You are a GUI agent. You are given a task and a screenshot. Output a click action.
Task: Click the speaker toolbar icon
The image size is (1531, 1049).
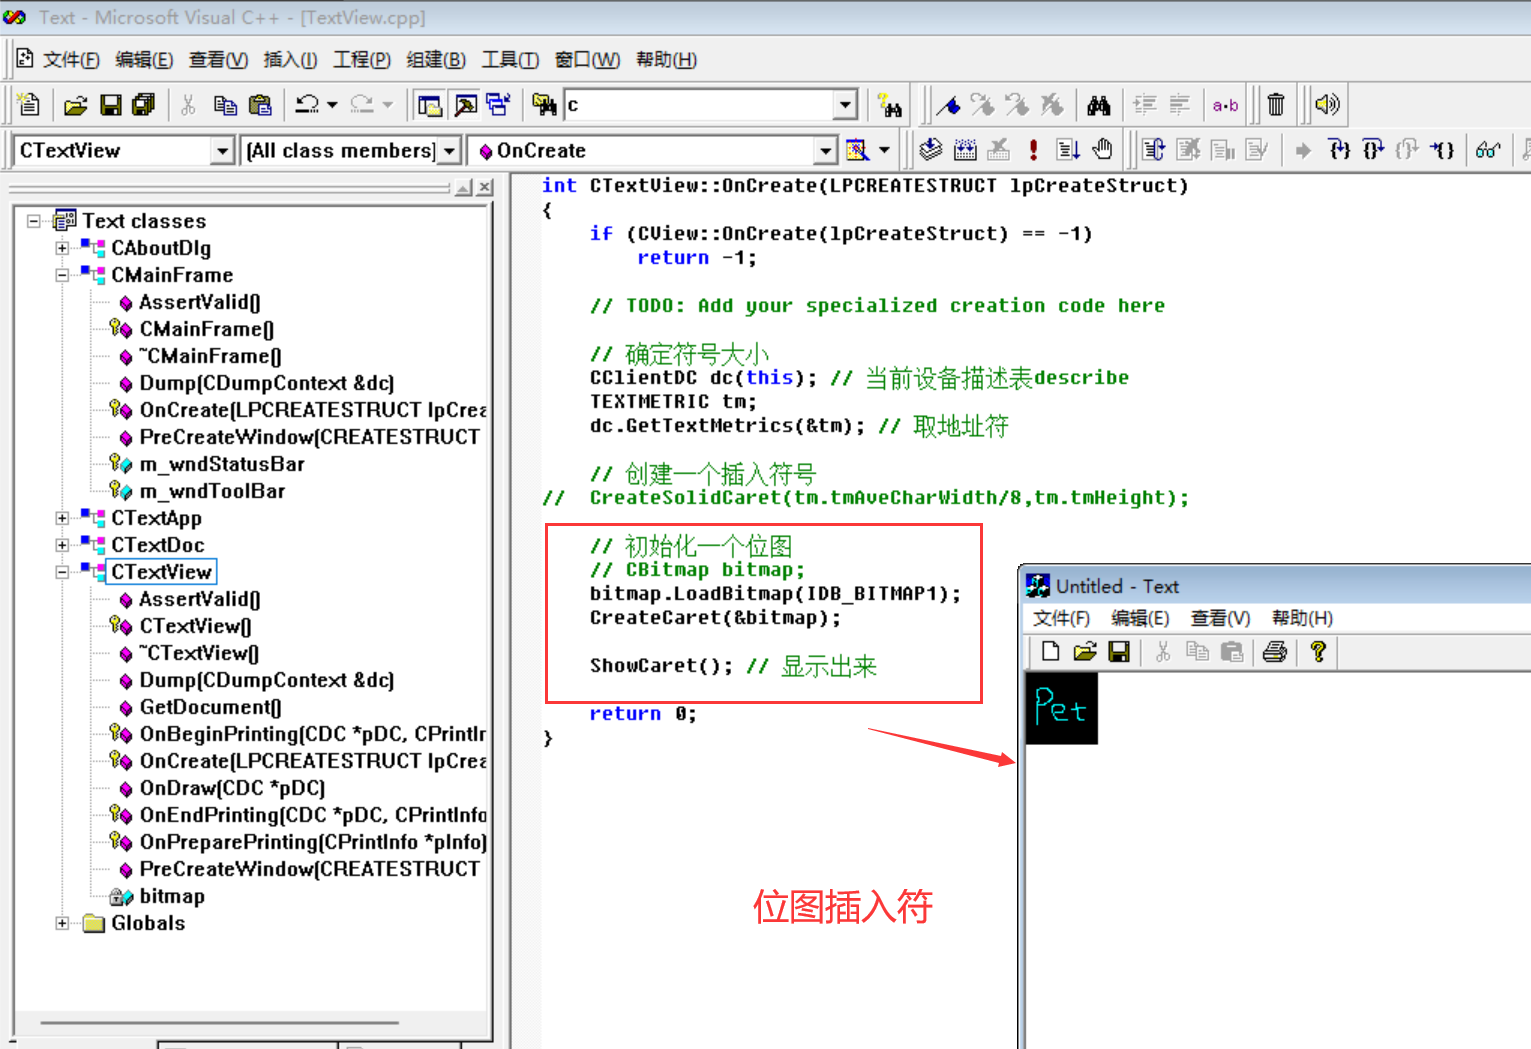[x=1327, y=104]
